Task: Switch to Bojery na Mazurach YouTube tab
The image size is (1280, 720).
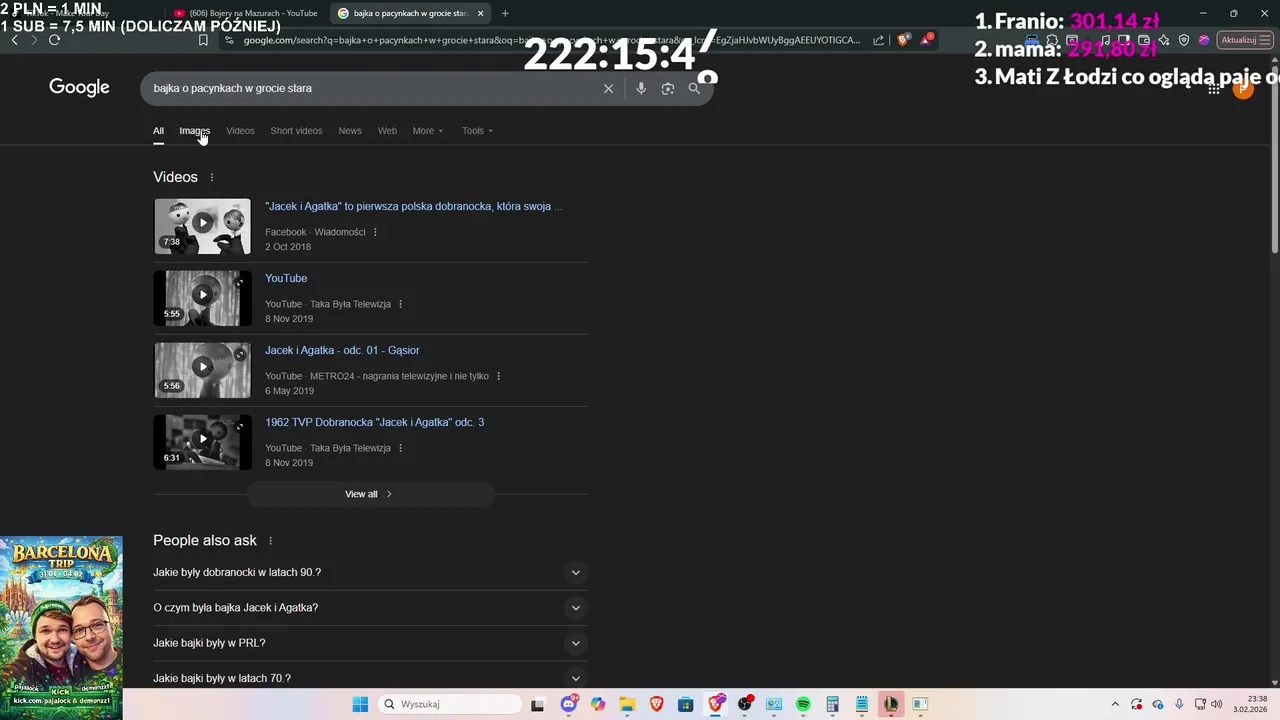Action: (246, 13)
